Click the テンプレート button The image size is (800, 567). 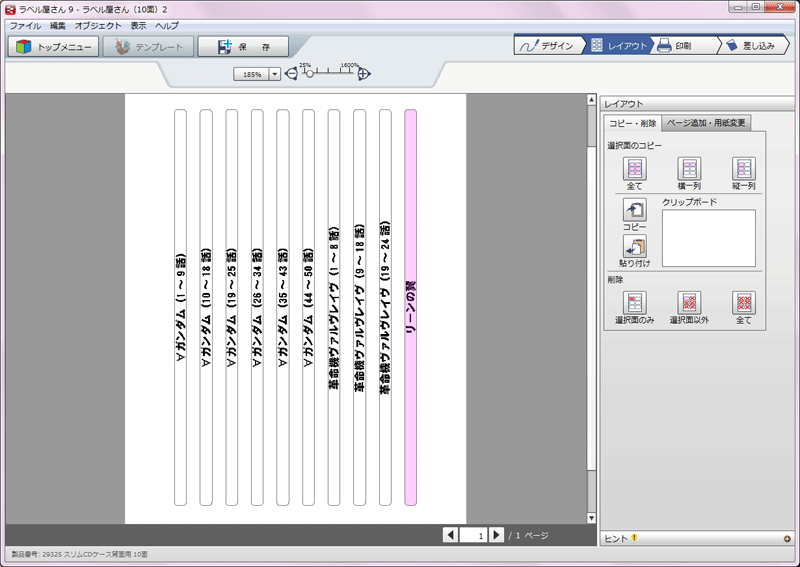coord(148,47)
